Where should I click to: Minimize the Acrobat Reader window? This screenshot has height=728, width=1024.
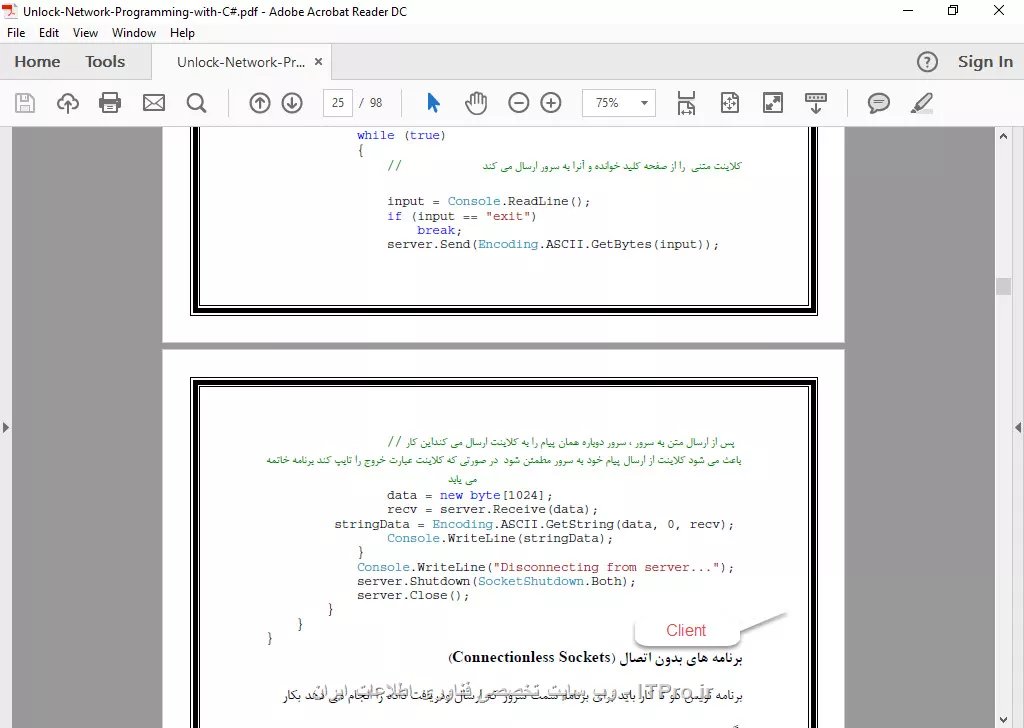(908, 10)
